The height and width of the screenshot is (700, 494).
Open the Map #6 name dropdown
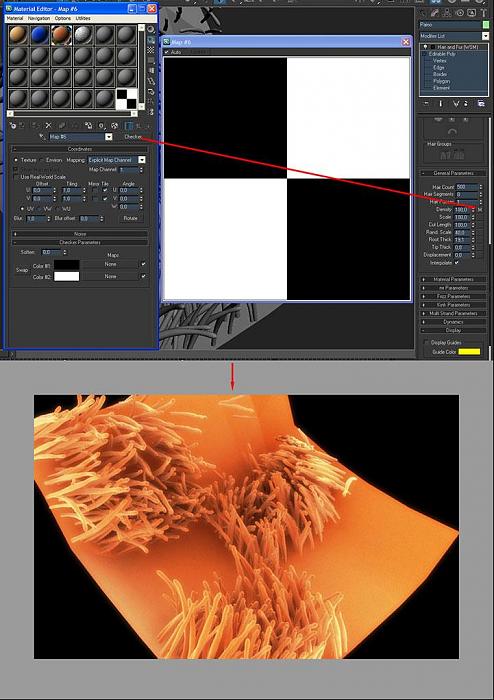(108, 137)
